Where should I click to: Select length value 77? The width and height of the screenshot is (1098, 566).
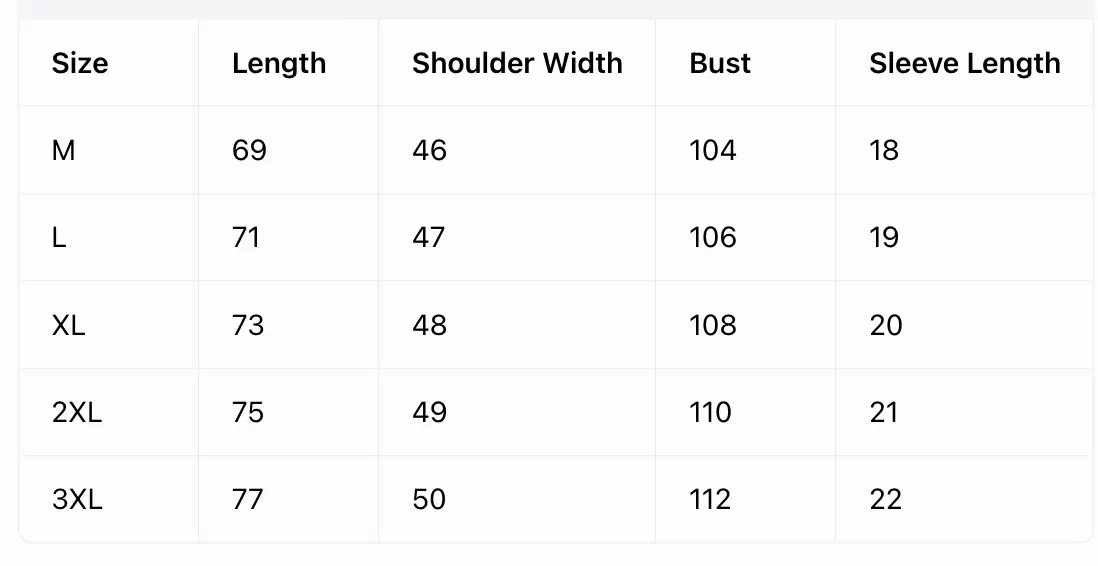[x=248, y=499]
